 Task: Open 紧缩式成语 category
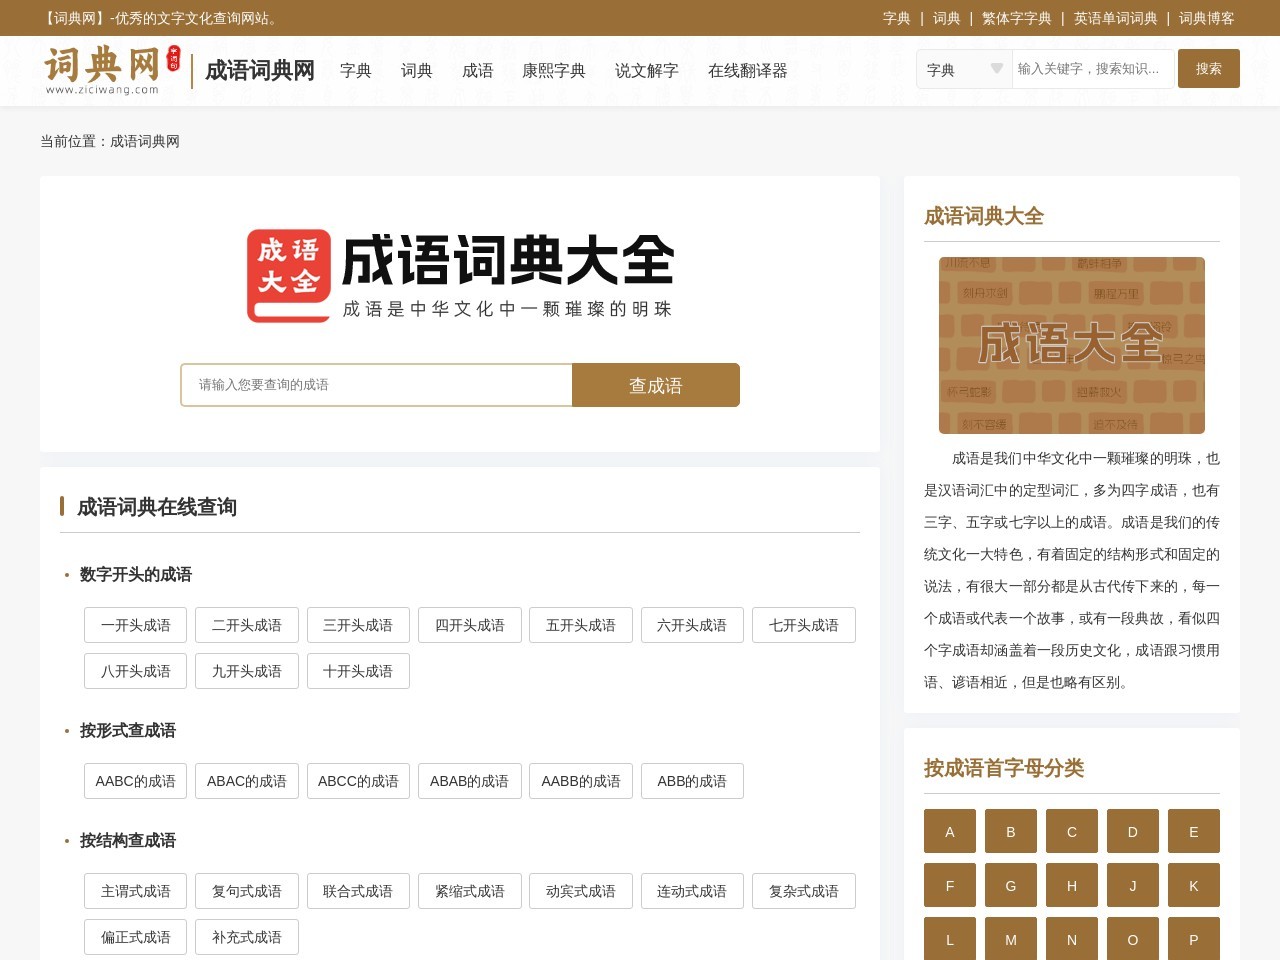point(470,891)
